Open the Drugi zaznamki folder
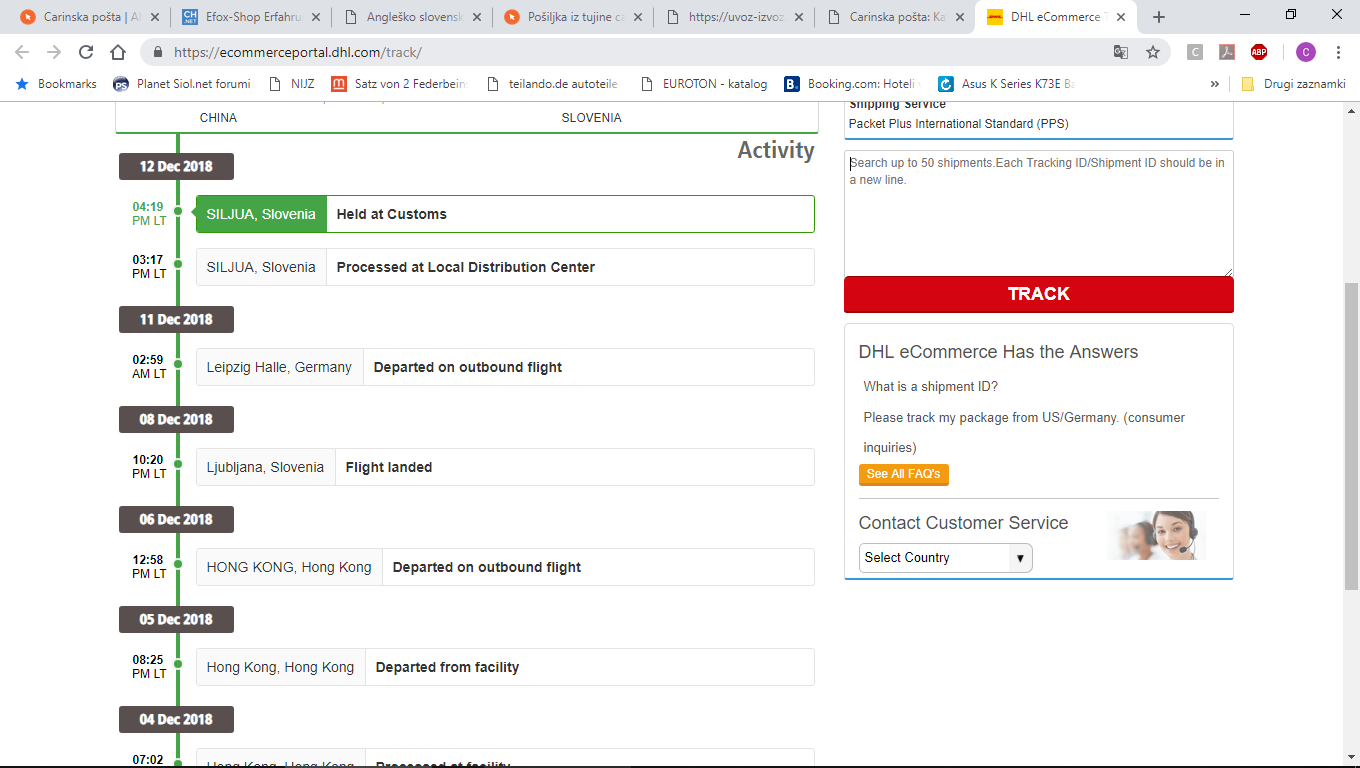Image resolution: width=1360 pixels, height=768 pixels. click(x=1293, y=84)
